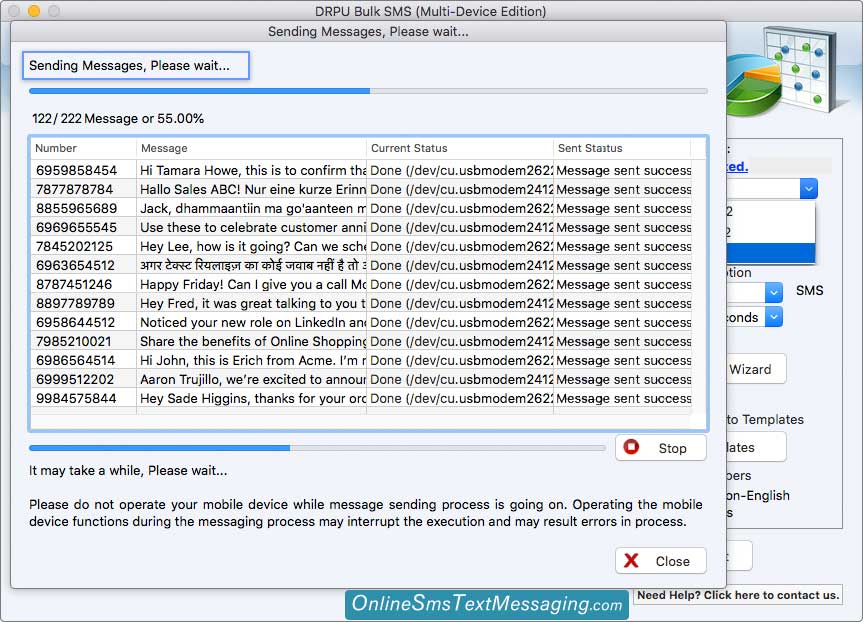Click message 'Hey Fred, it was great talking'
Screen dimensions: 863x622
[253, 303]
